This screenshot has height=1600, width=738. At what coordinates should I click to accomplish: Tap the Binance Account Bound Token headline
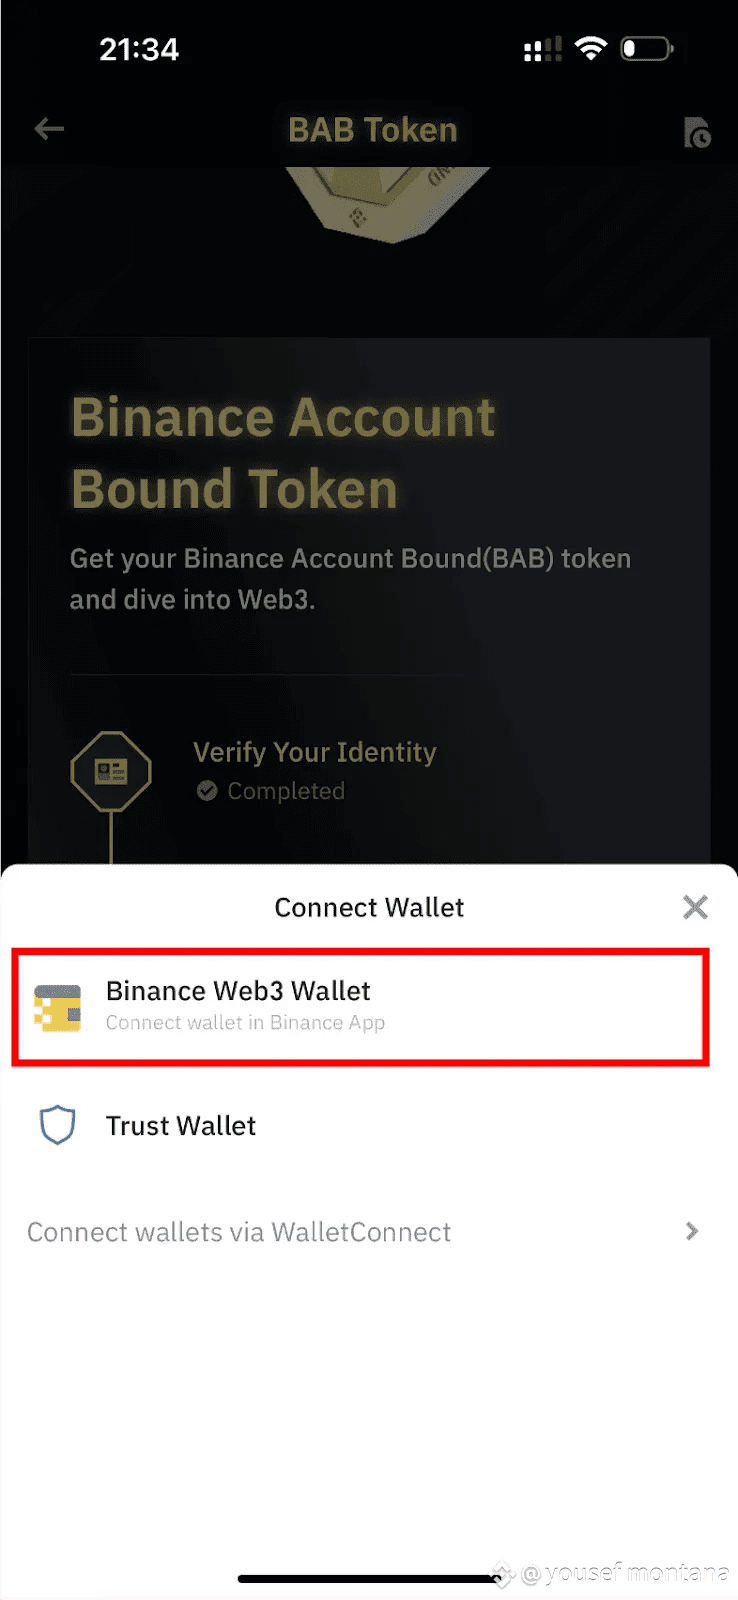point(283,453)
